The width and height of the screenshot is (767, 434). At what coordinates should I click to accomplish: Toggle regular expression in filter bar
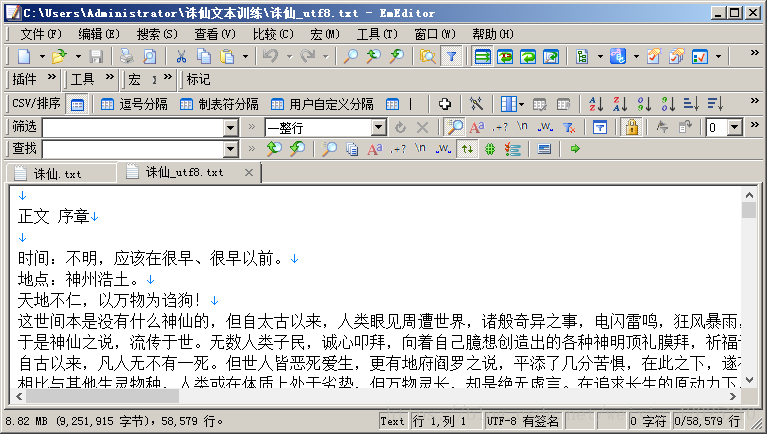(500, 127)
